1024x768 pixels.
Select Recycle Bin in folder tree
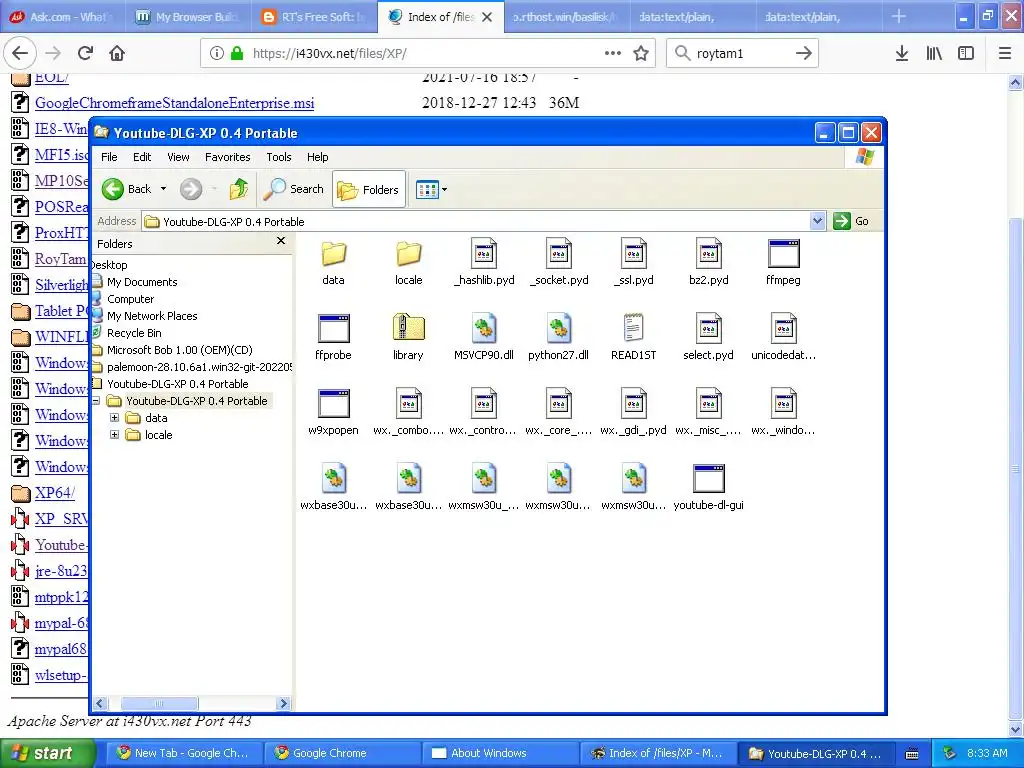point(134,333)
